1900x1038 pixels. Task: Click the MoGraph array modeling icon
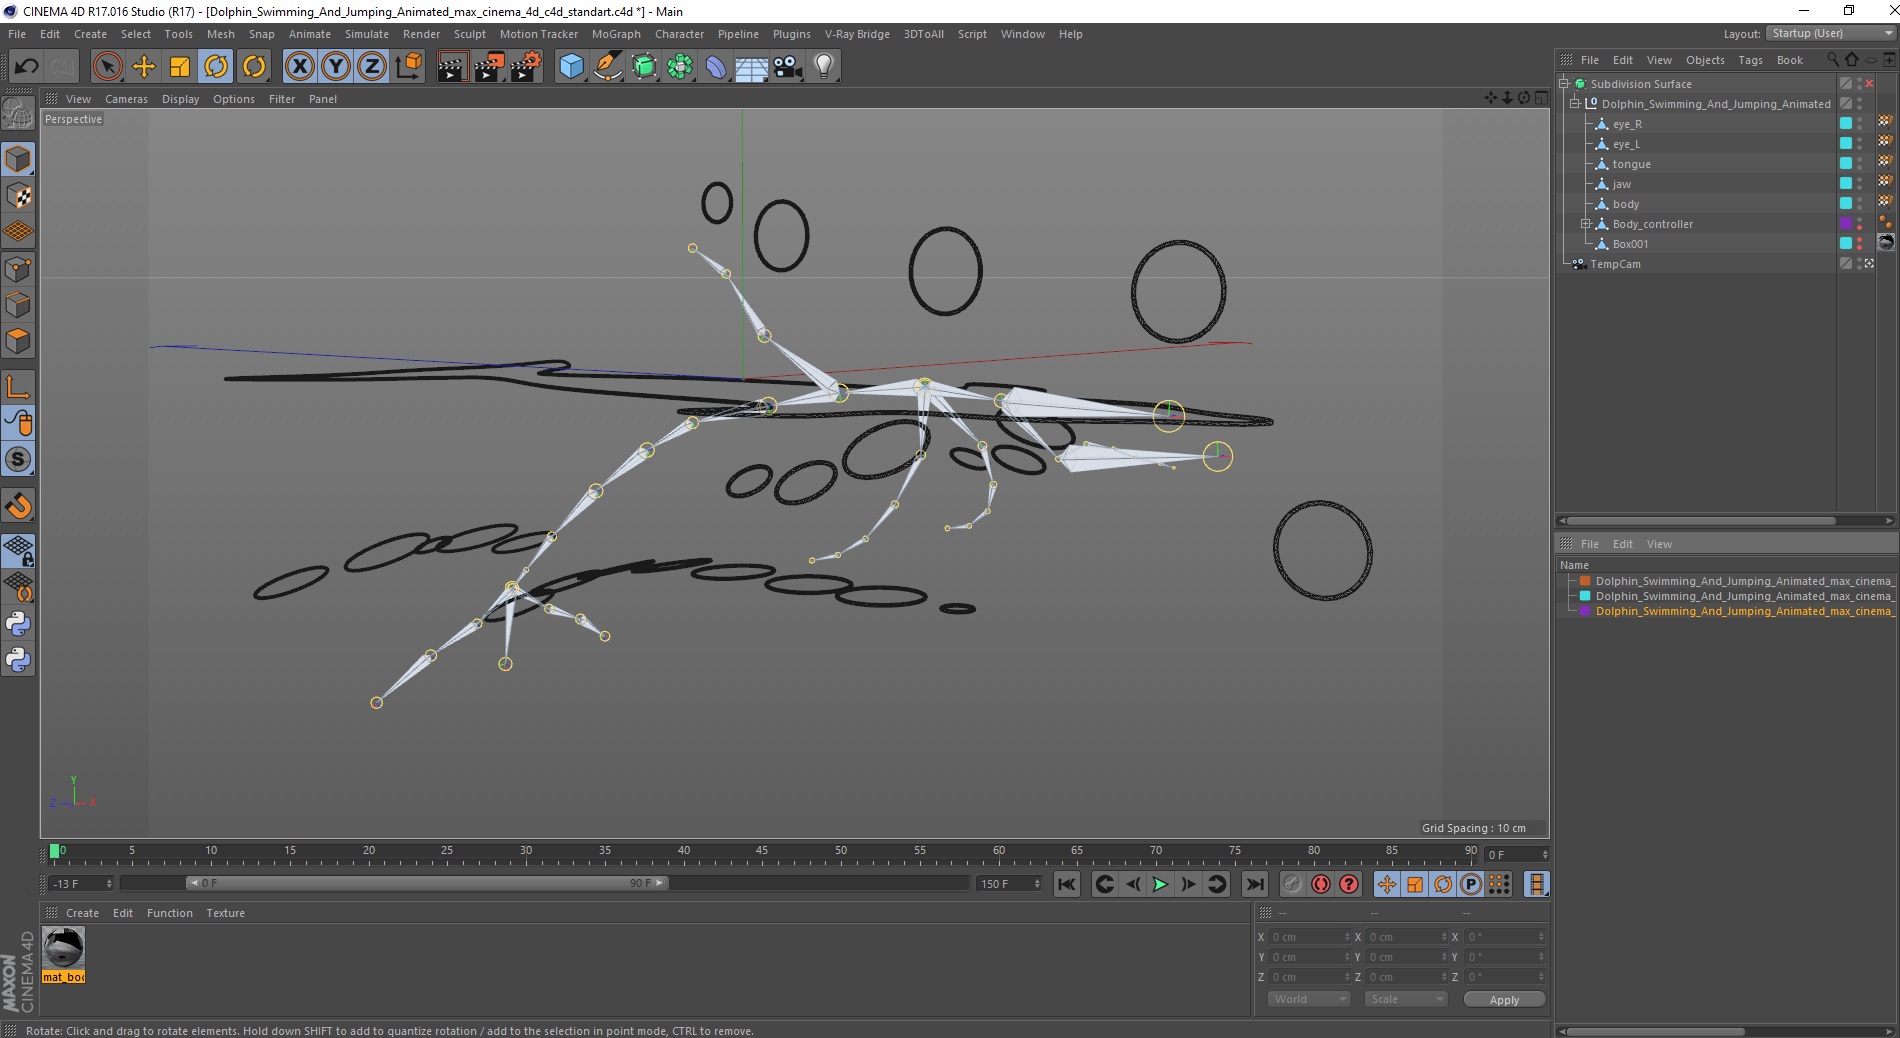point(680,66)
